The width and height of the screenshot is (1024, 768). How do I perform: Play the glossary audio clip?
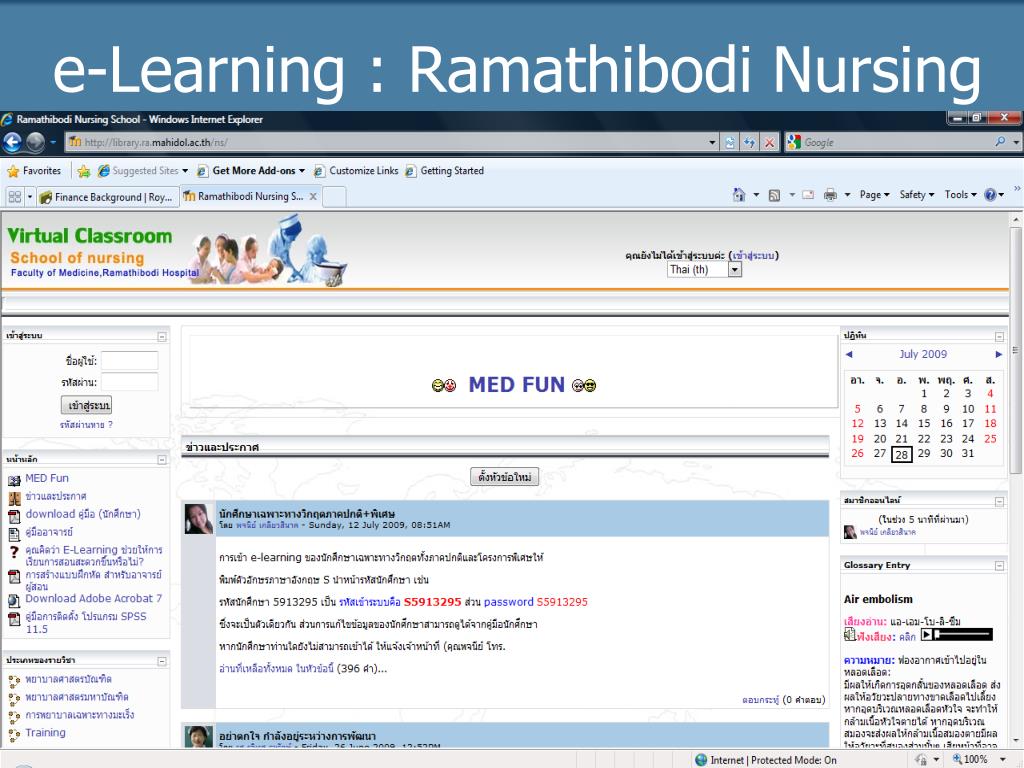927,635
